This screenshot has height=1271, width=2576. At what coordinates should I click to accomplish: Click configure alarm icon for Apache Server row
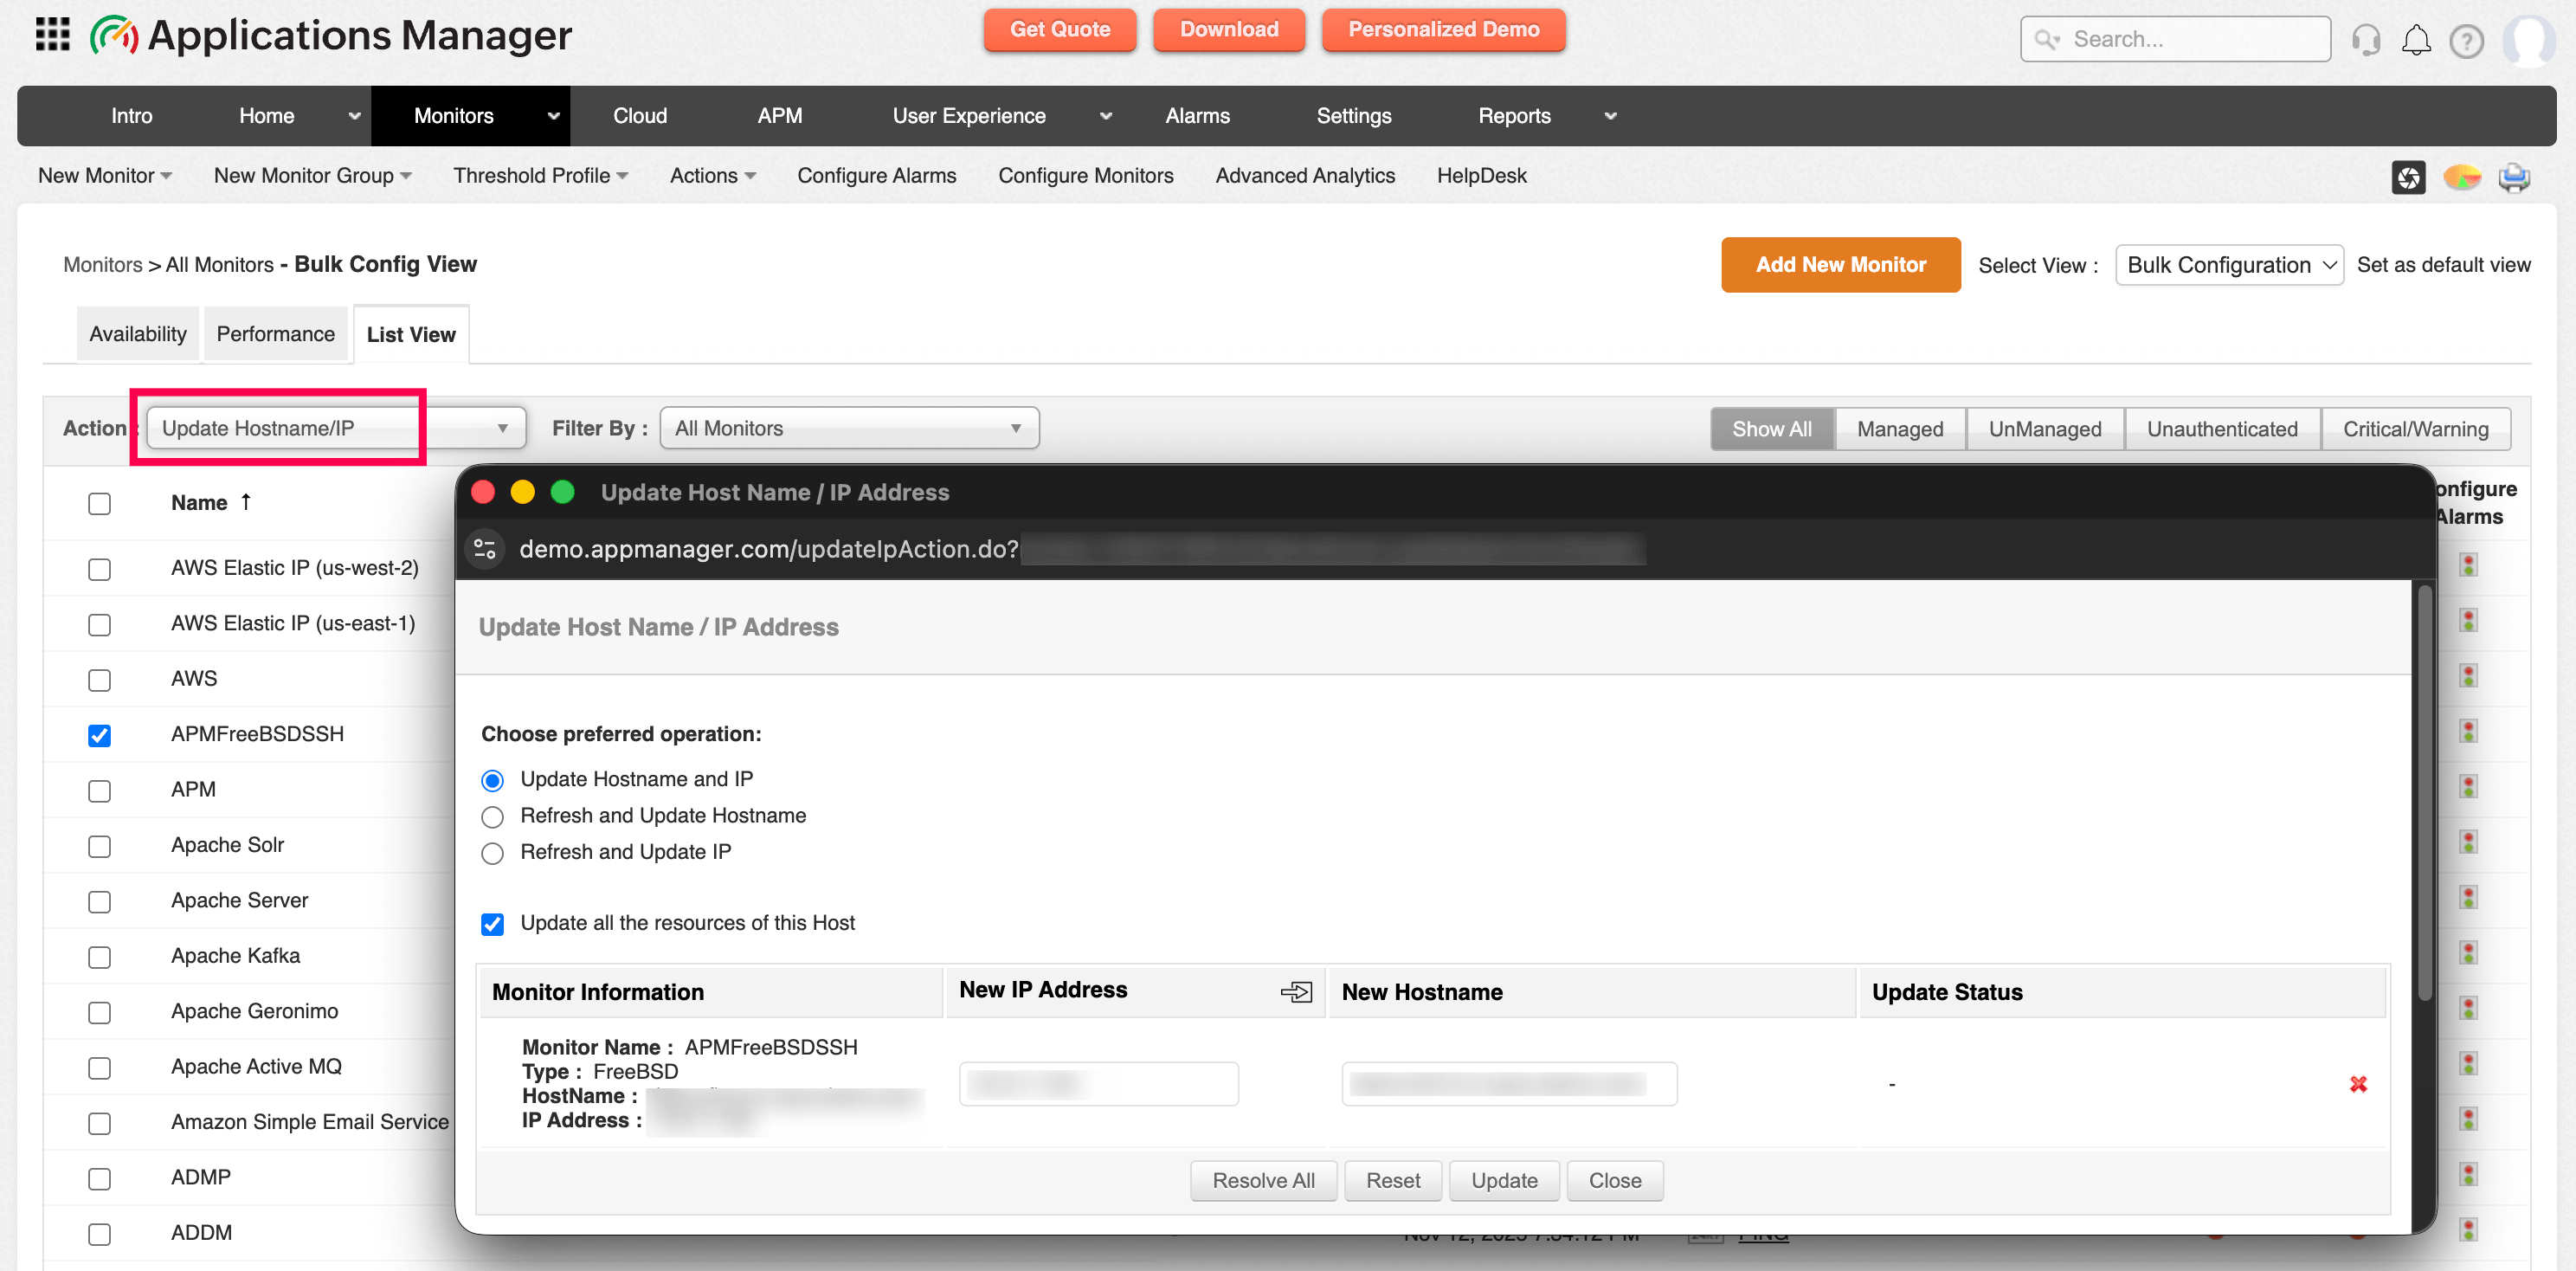pyautogui.click(x=2468, y=898)
